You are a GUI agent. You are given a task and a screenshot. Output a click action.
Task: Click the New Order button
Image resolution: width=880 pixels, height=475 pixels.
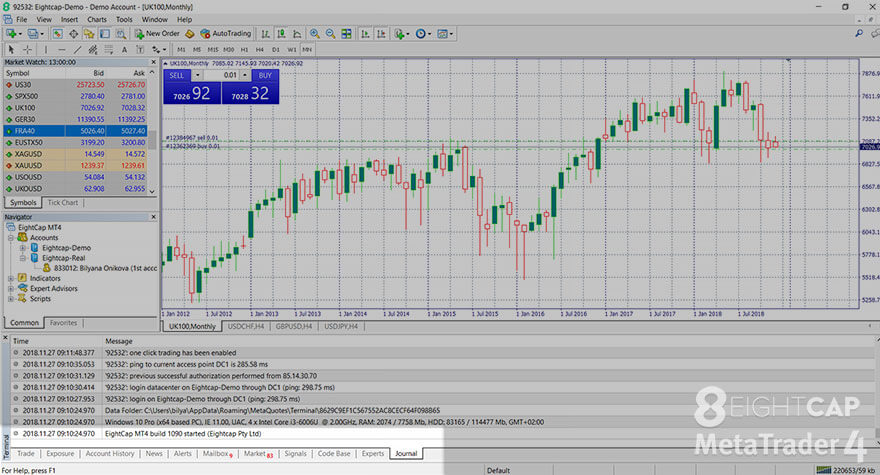157,34
